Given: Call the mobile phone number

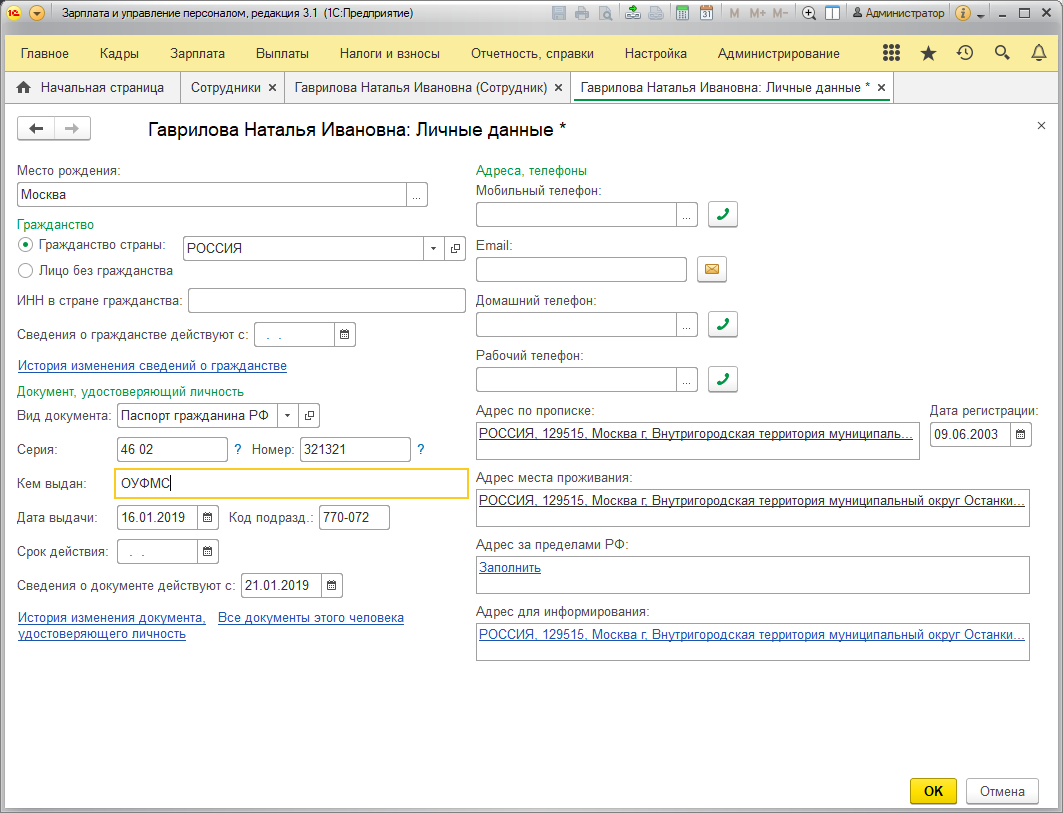Looking at the screenshot, I should pyautogui.click(x=722, y=214).
